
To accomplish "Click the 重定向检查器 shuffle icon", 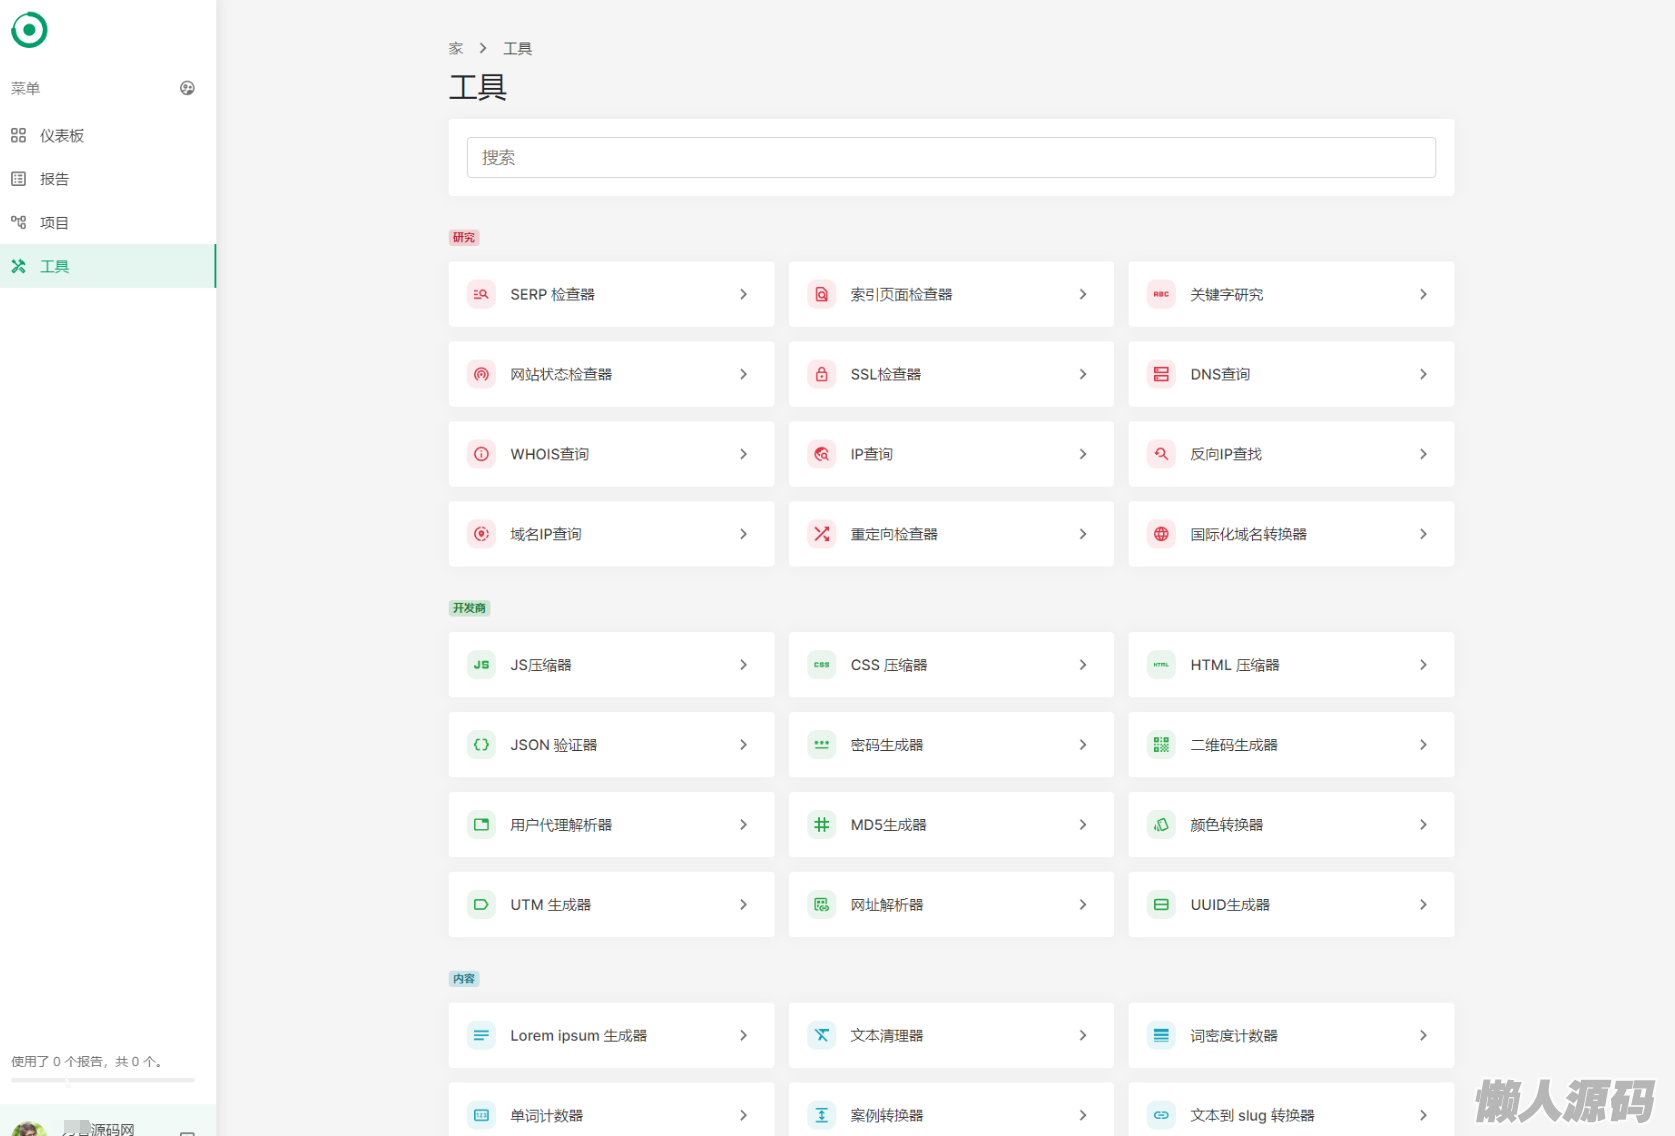I will [x=821, y=534].
